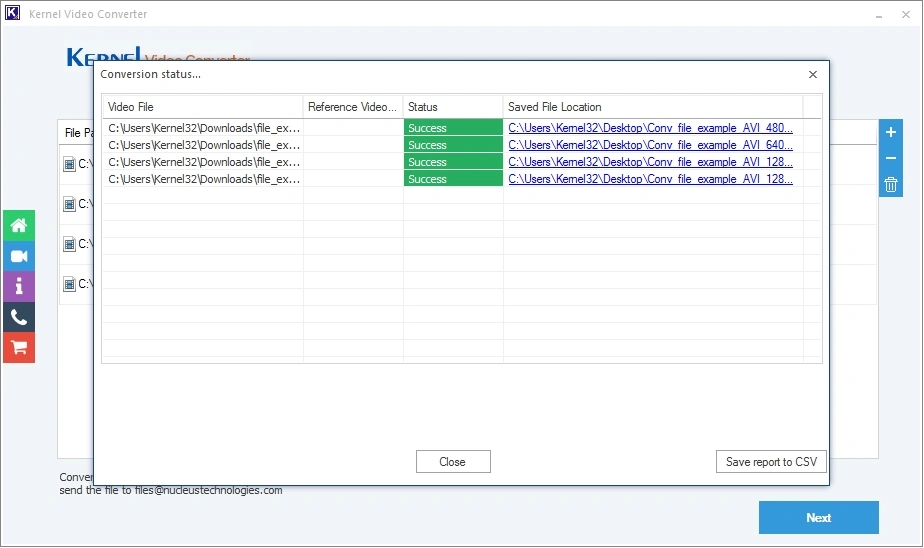Click the second video file icon in background list
The width and height of the screenshot is (924, 548).
pos(70,204)
